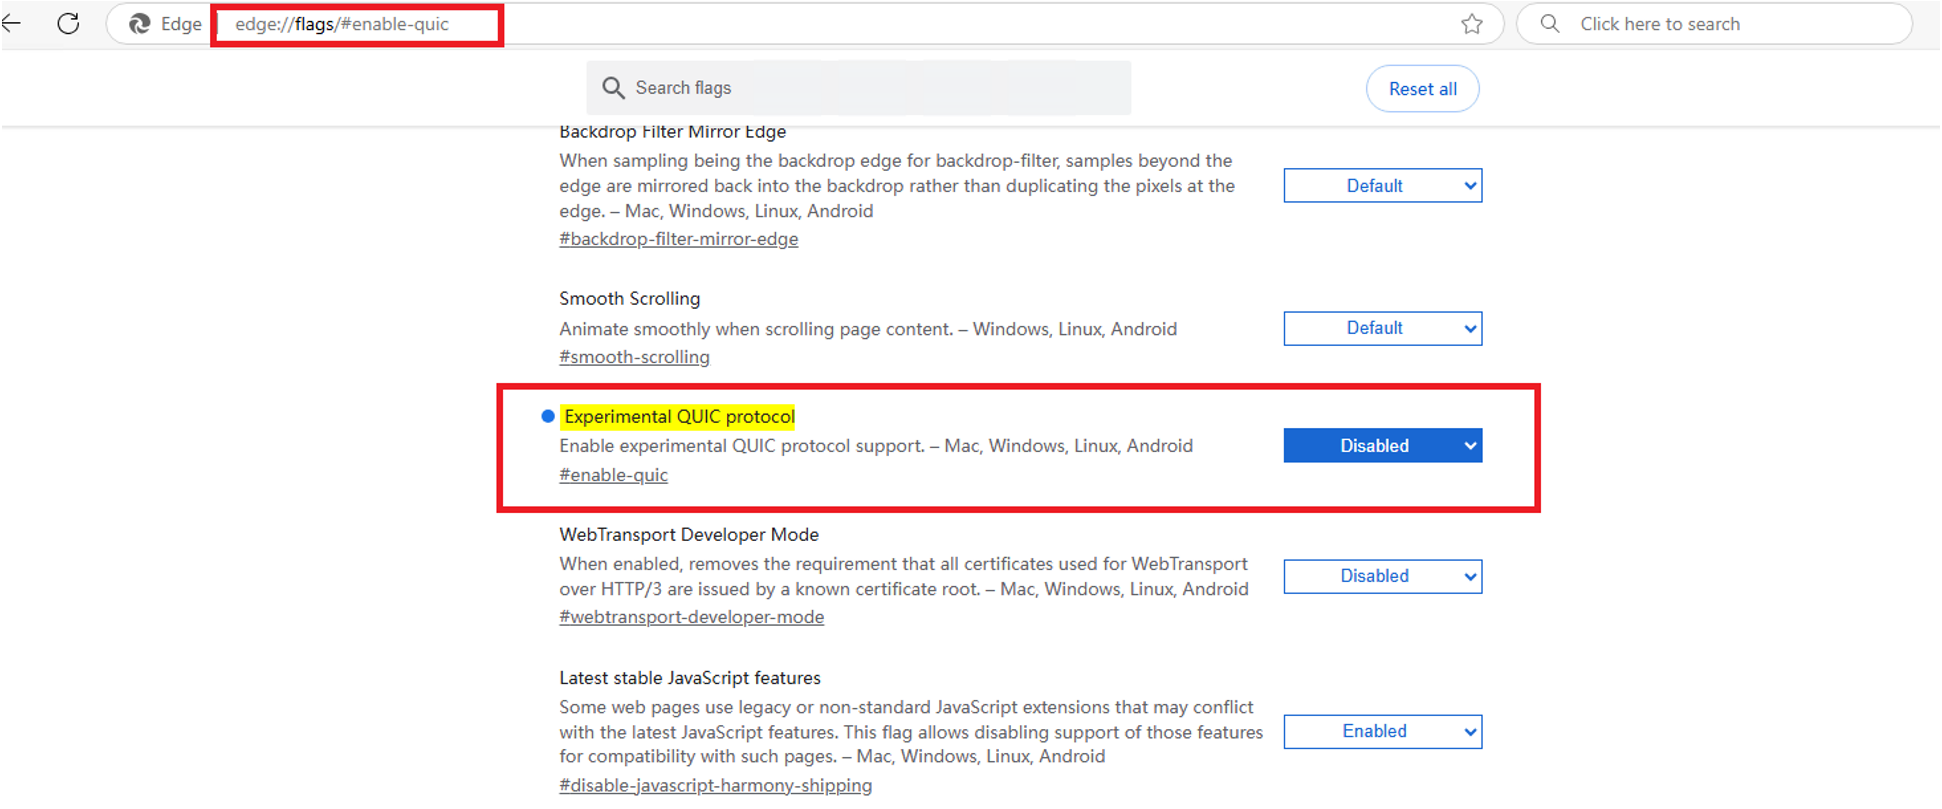Click Reset all button
The image size is (1942, 809).
(1422, 89)
